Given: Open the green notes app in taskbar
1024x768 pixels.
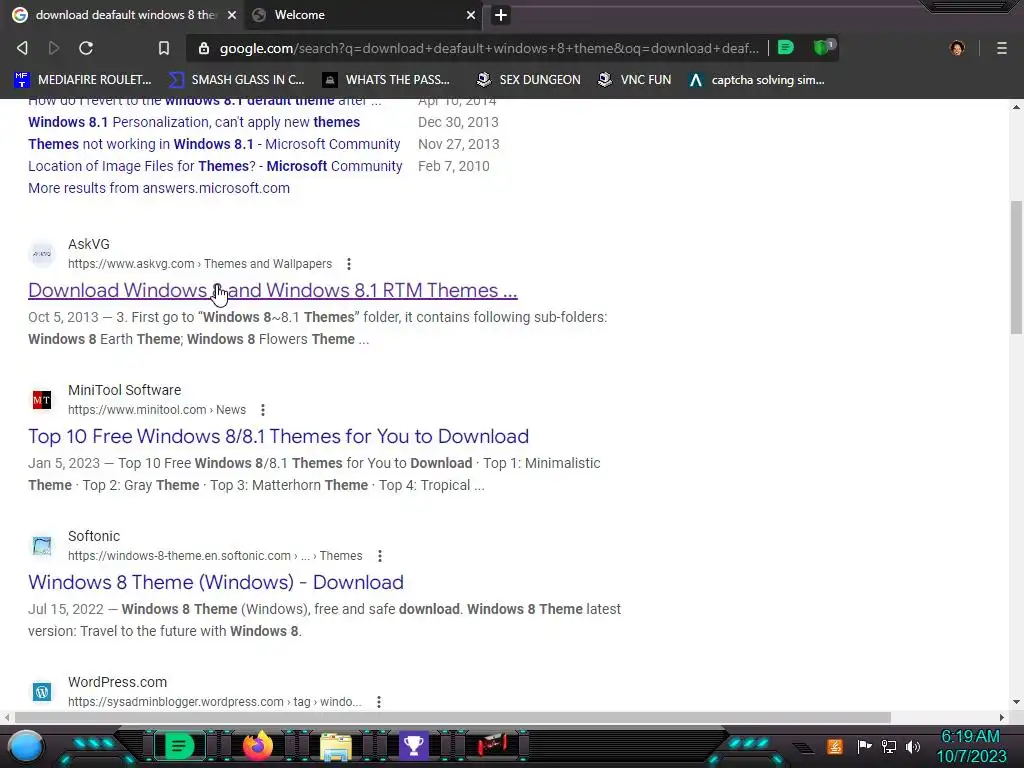Looking at the screenshot, I should [x=179, y=746].
